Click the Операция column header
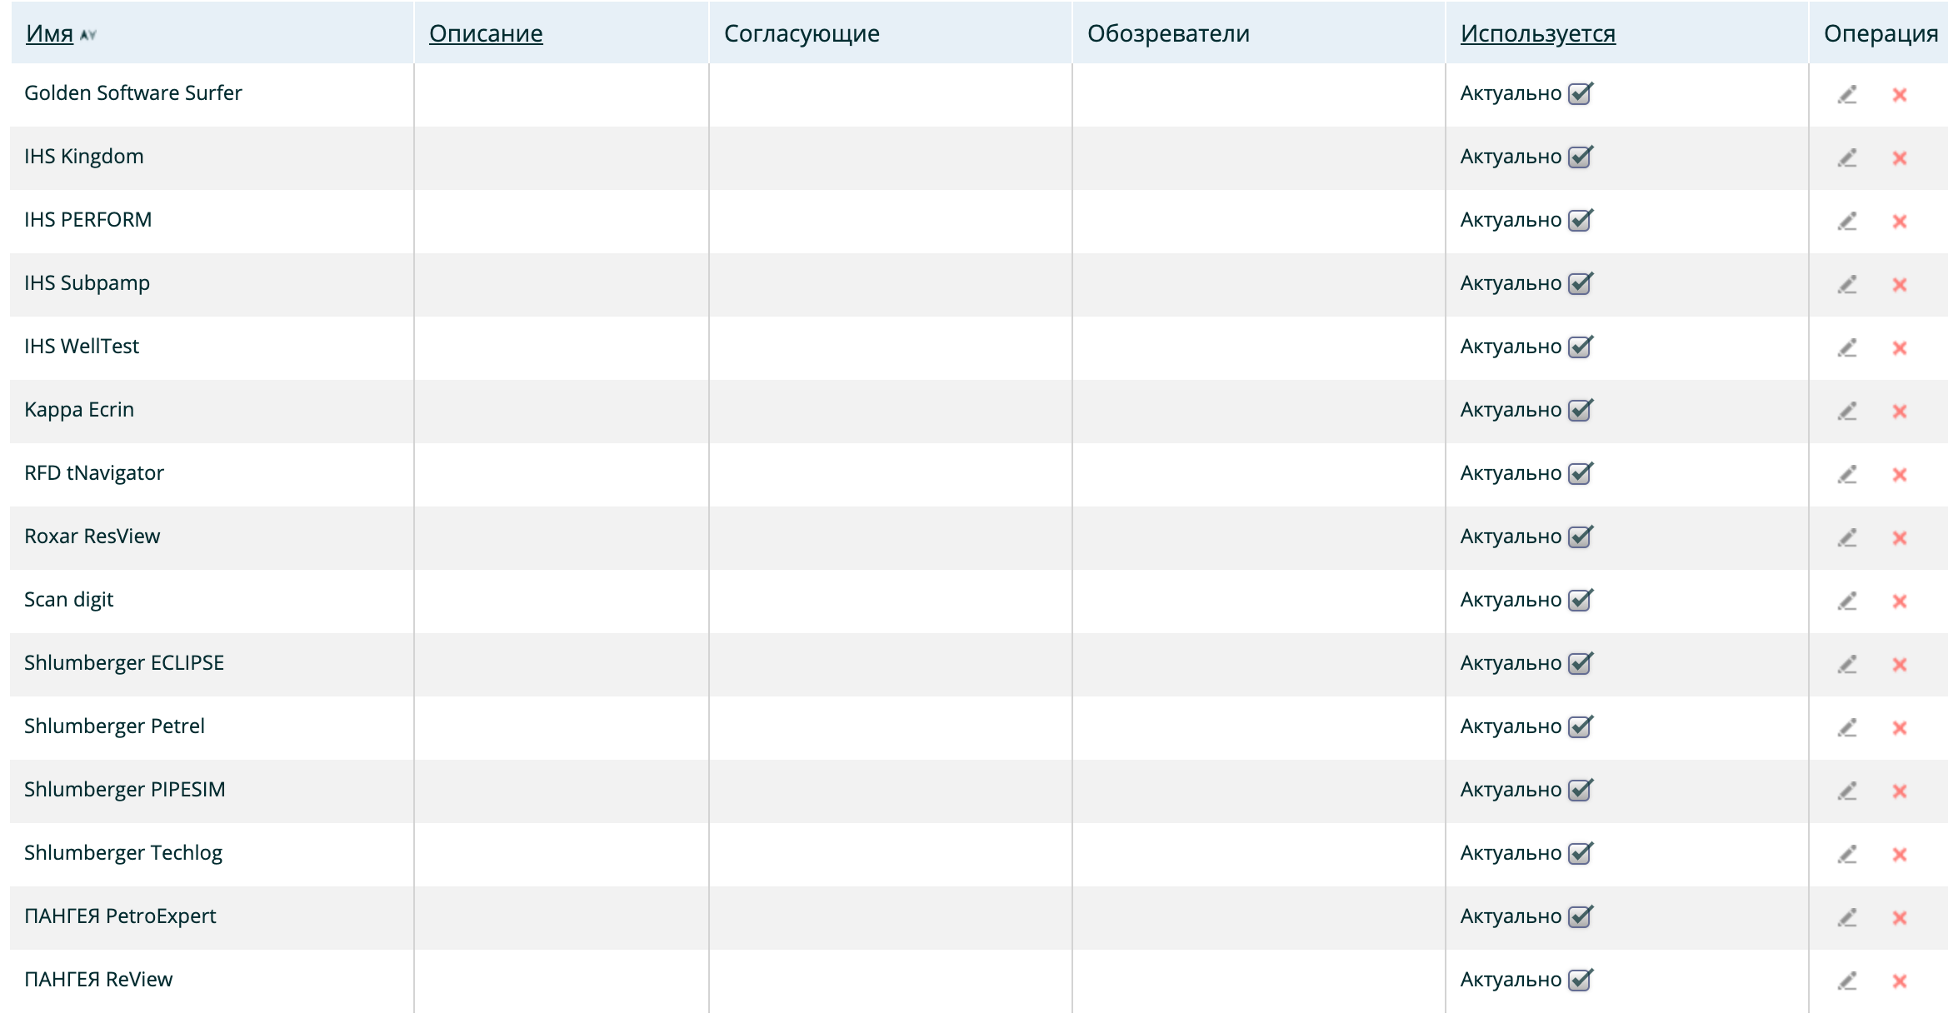 (x=1881, y=34)
